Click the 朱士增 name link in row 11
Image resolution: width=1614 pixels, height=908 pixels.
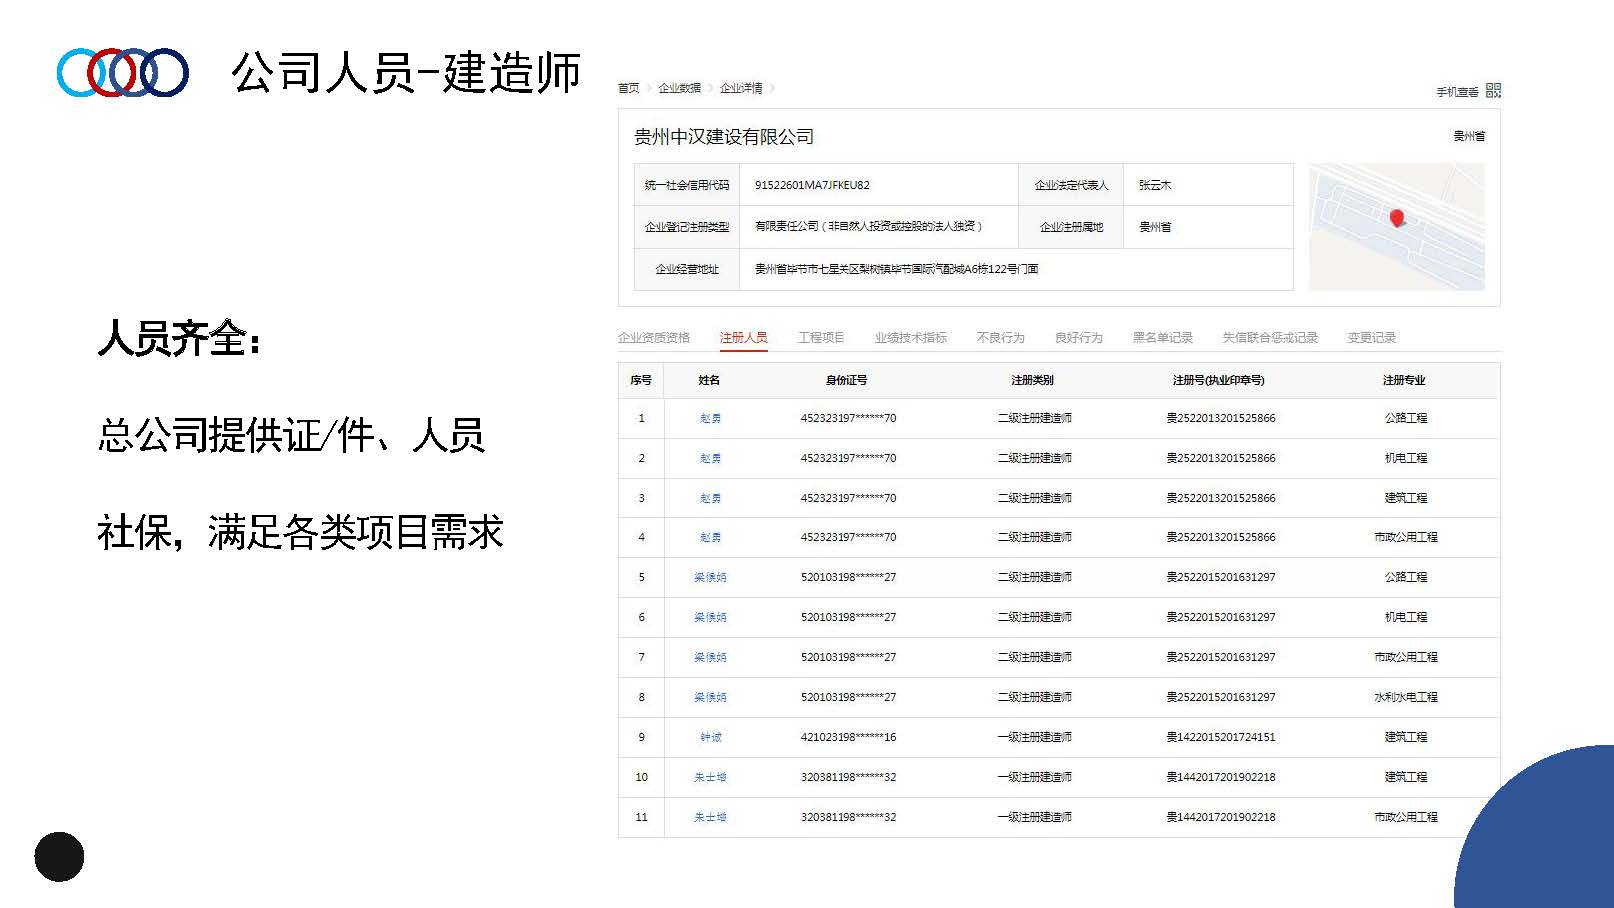[x=710, y=818]
